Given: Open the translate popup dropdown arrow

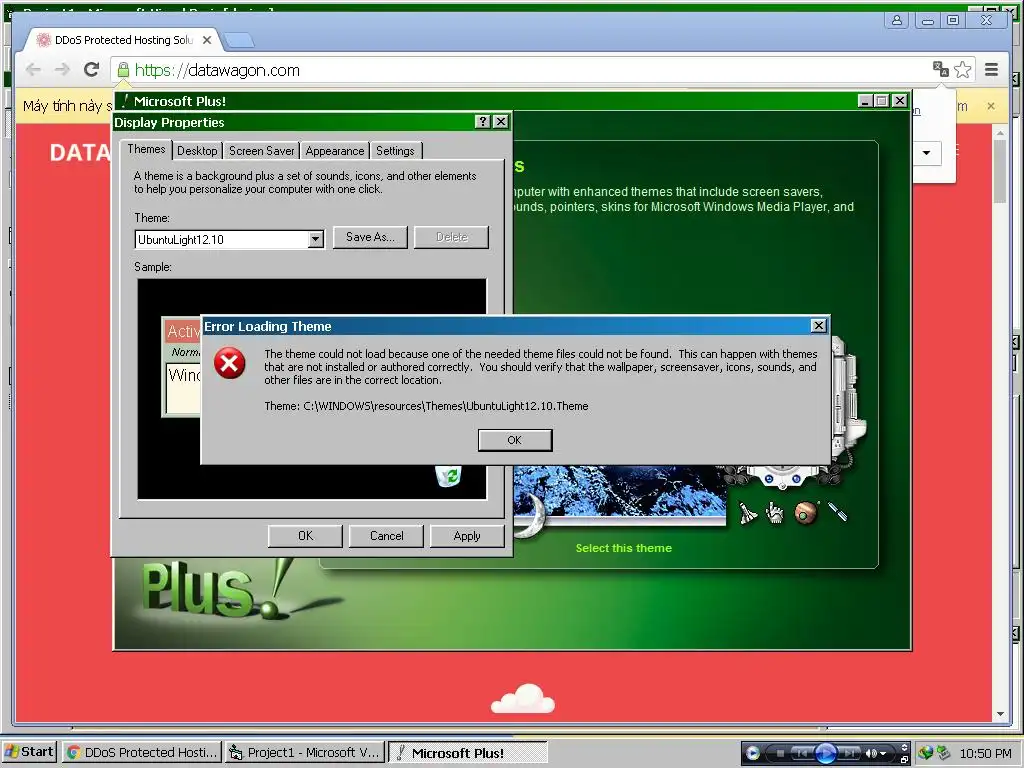Looking at the screenshot, I should tap(927, 153).
